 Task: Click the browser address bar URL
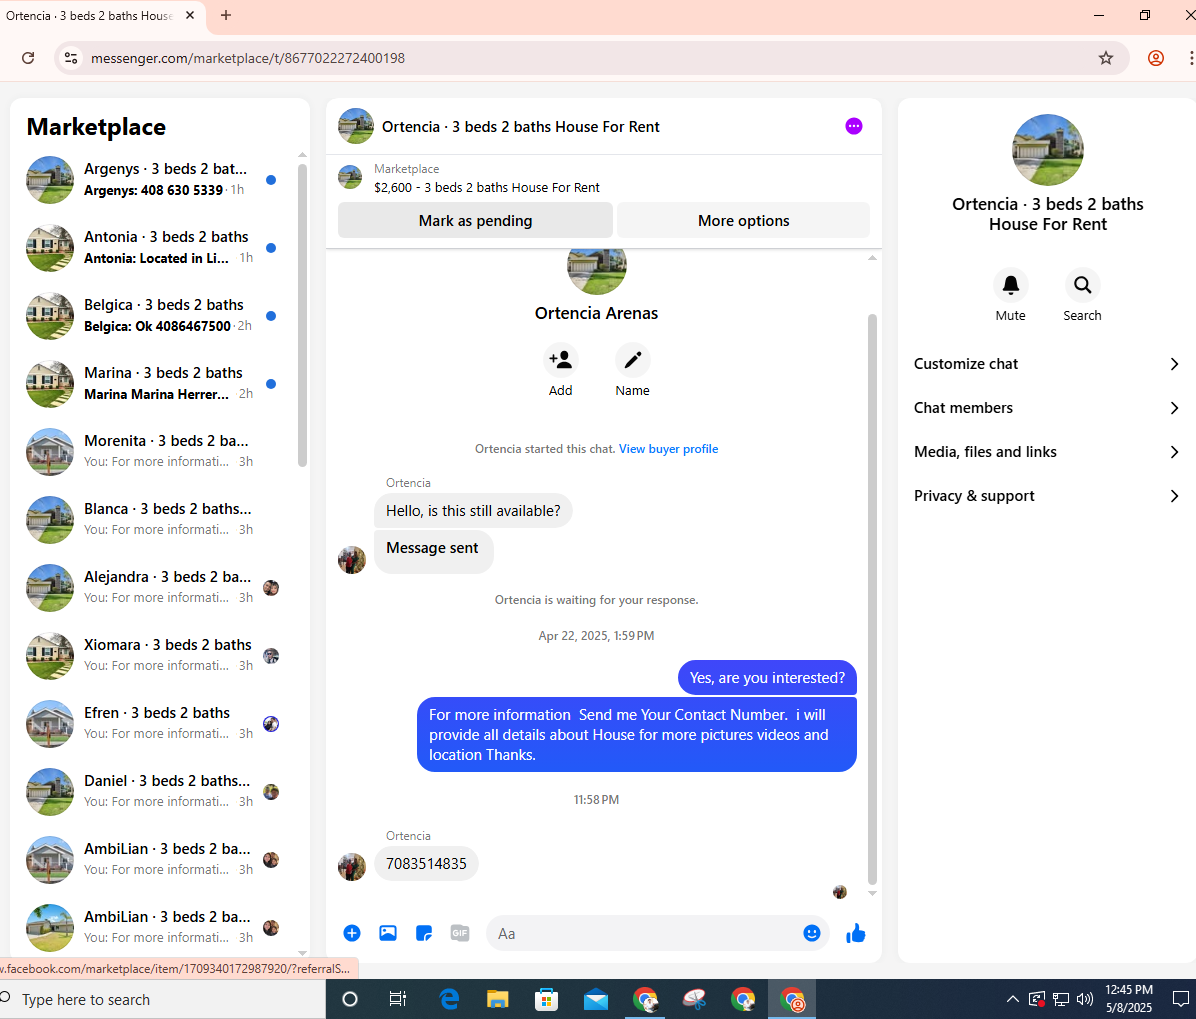[248, 58]
